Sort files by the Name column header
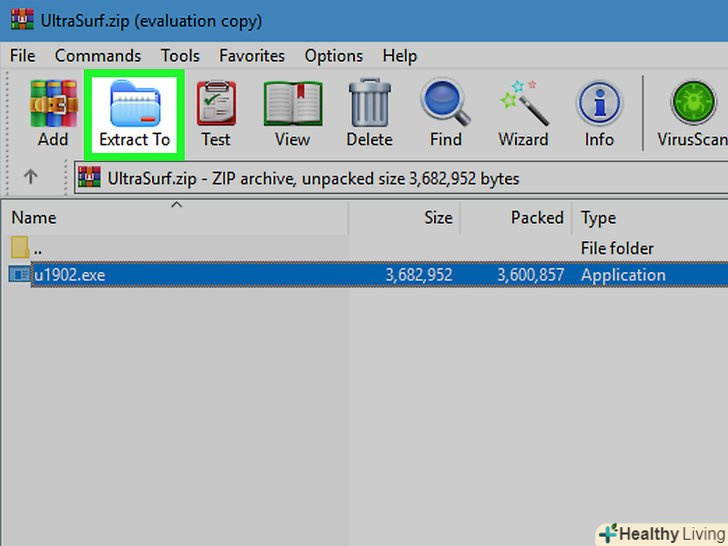Image resolution: width=728 pixels, height=546 pixels. 175,217
